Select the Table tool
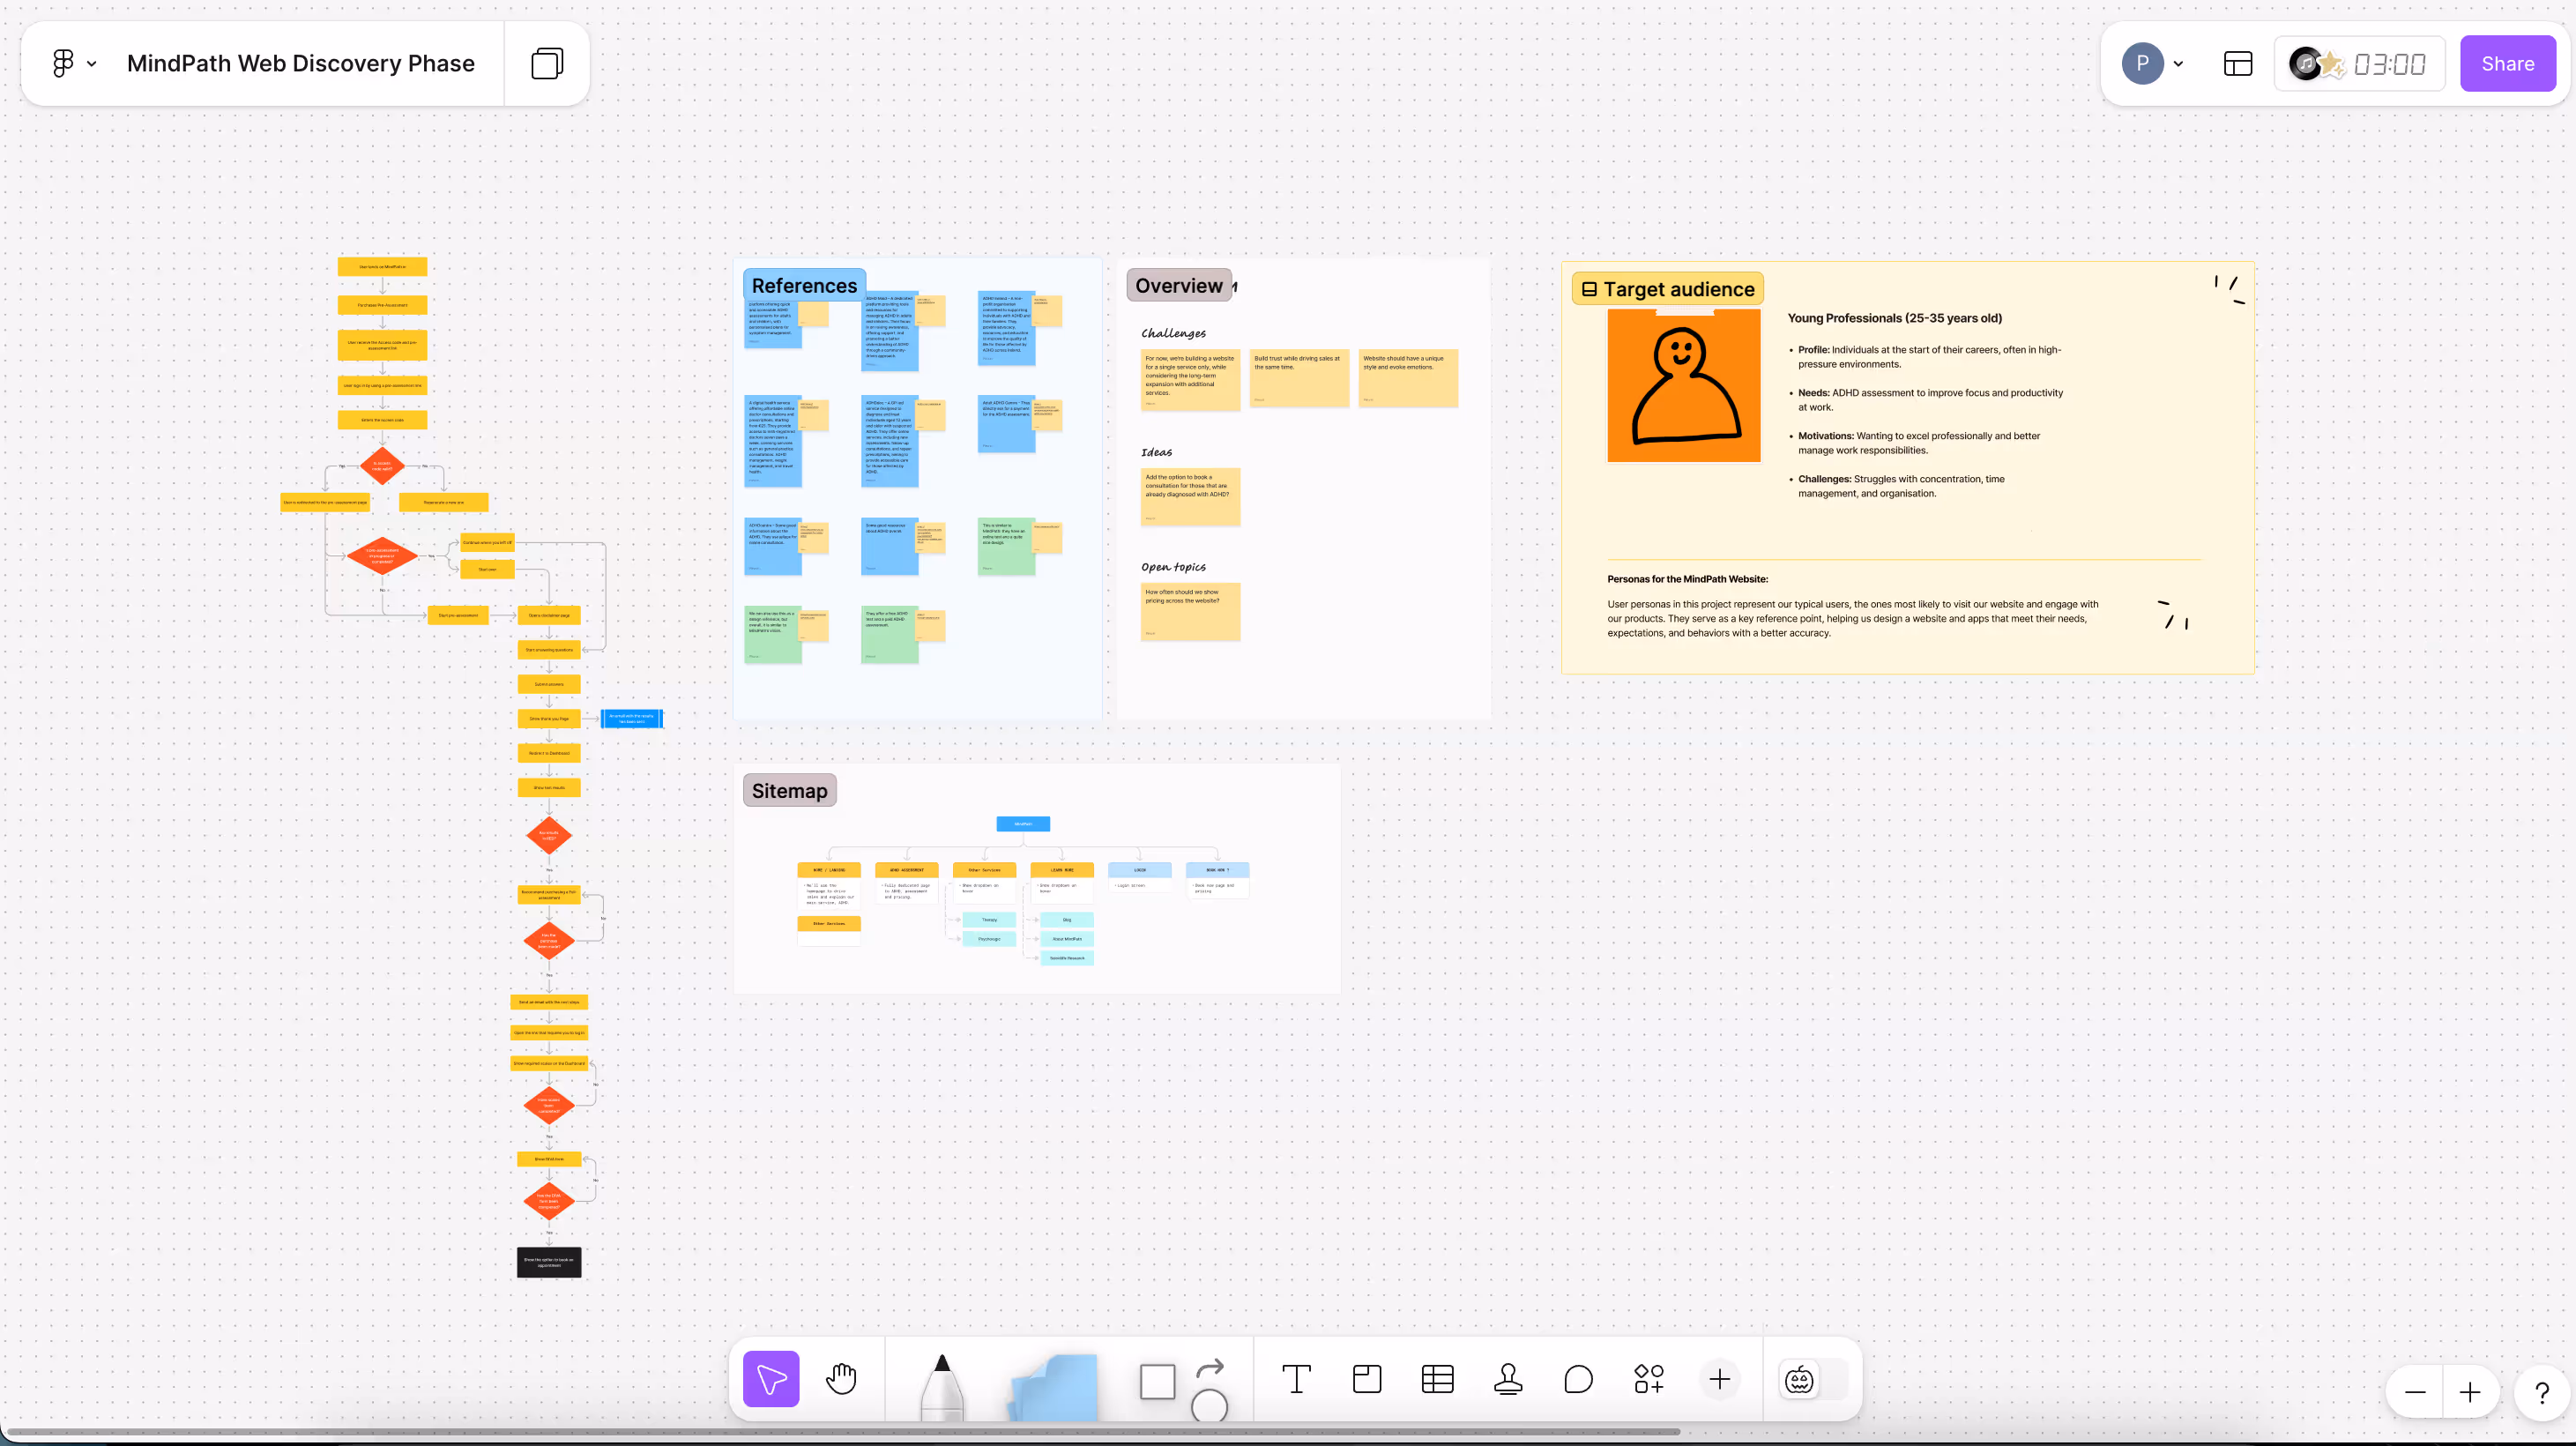The image size is (2576, 1446). [x=1437, y=1379]
